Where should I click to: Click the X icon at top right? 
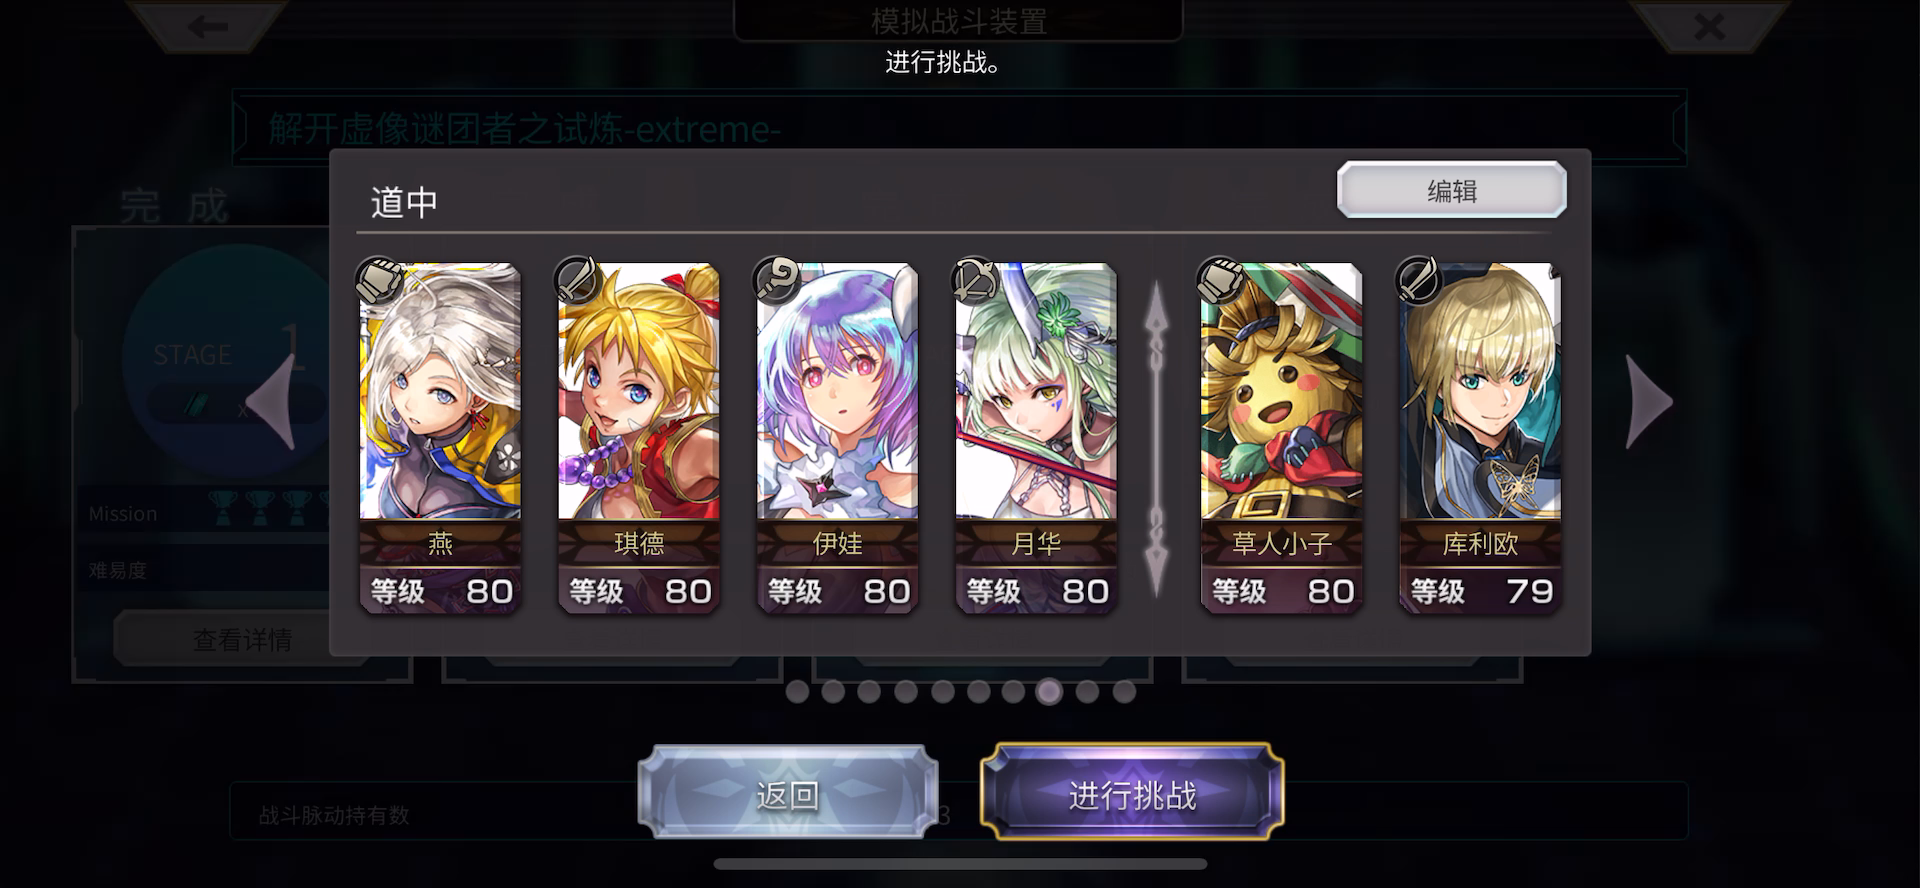[x=1709, y=26]
